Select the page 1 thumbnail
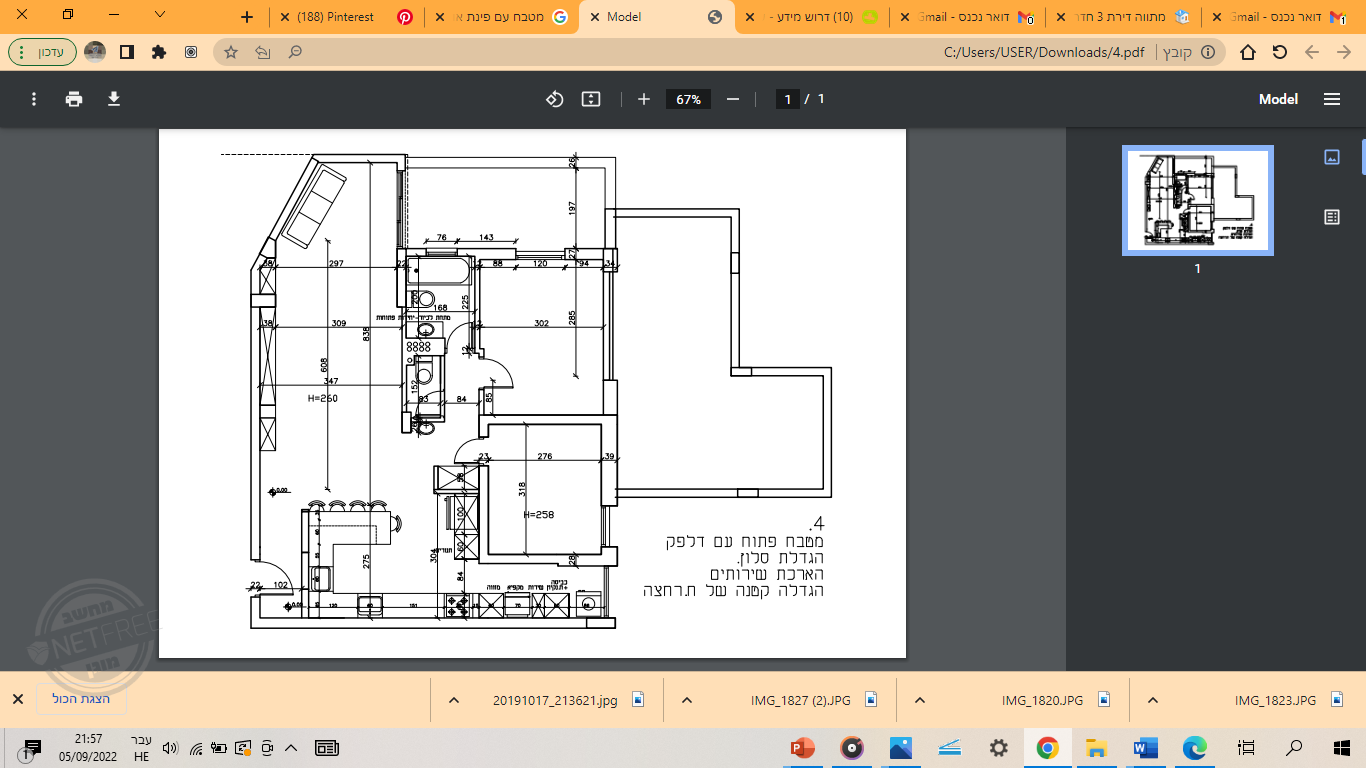The height and width of the screenshot is (768, 1366). pyautogui.click(x=1198, y=200)
